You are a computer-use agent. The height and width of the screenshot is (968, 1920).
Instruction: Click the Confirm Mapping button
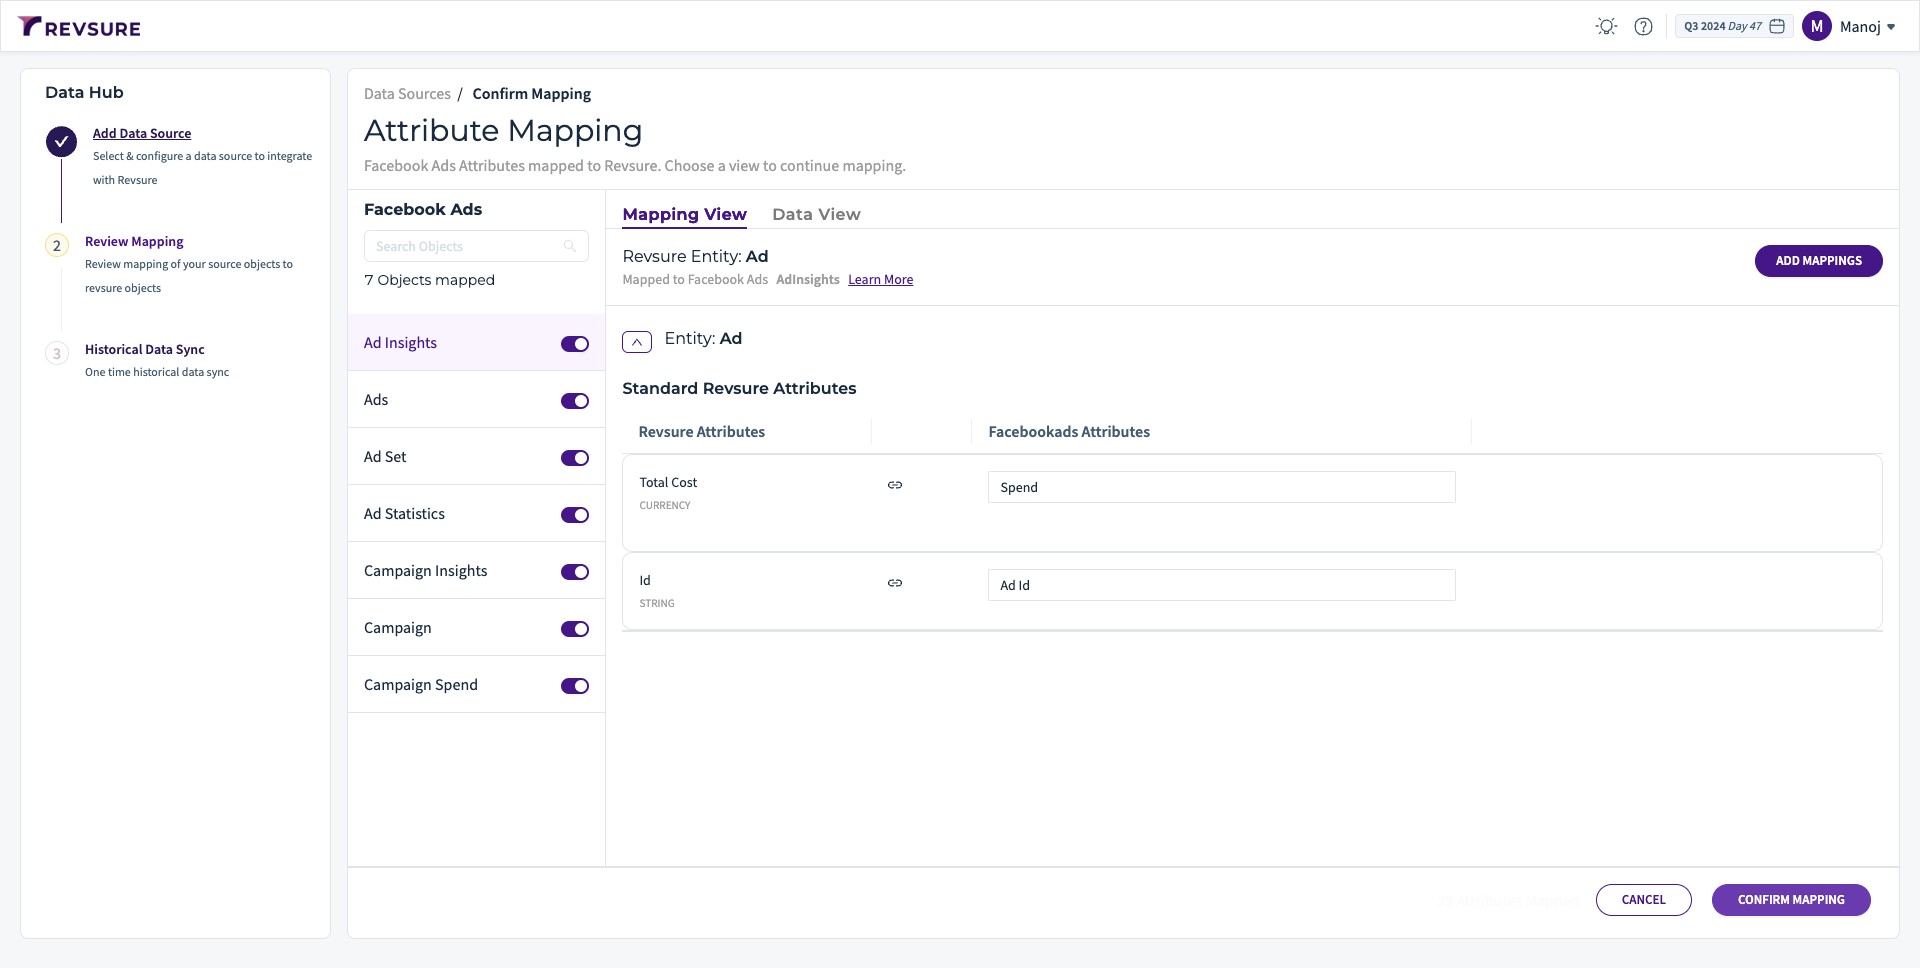coord(1791,900)
